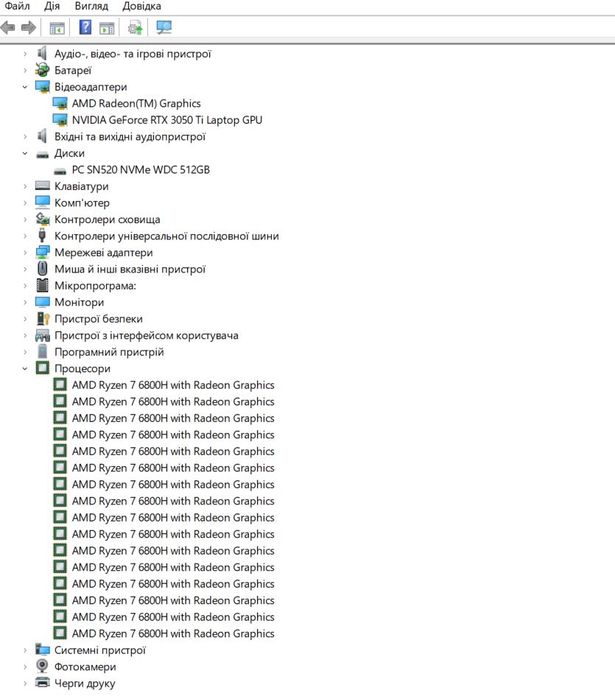Expand the Програмний пристрій node
This screenshot has width=615, height=699.
(x=25, y=352)
